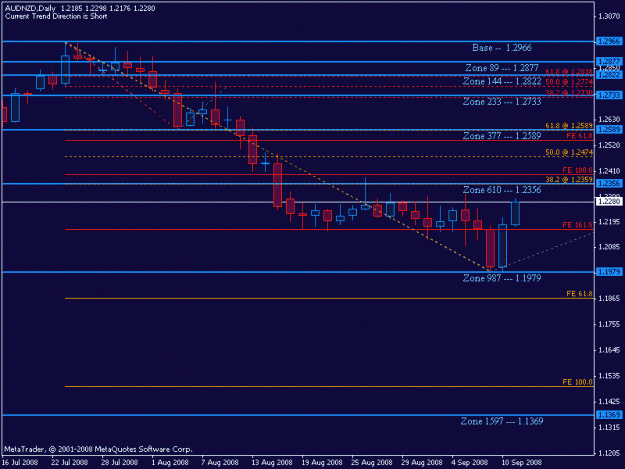Click the current price 1.2280 tag
This screenshot has height=469, width=625.
point(609,202)
